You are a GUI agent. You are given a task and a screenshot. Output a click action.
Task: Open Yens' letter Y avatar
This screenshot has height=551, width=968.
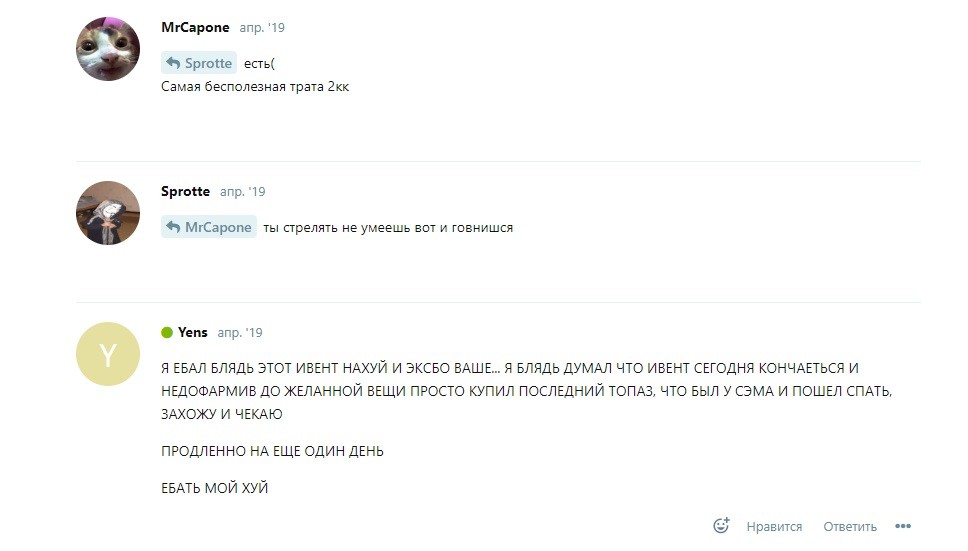108,354
